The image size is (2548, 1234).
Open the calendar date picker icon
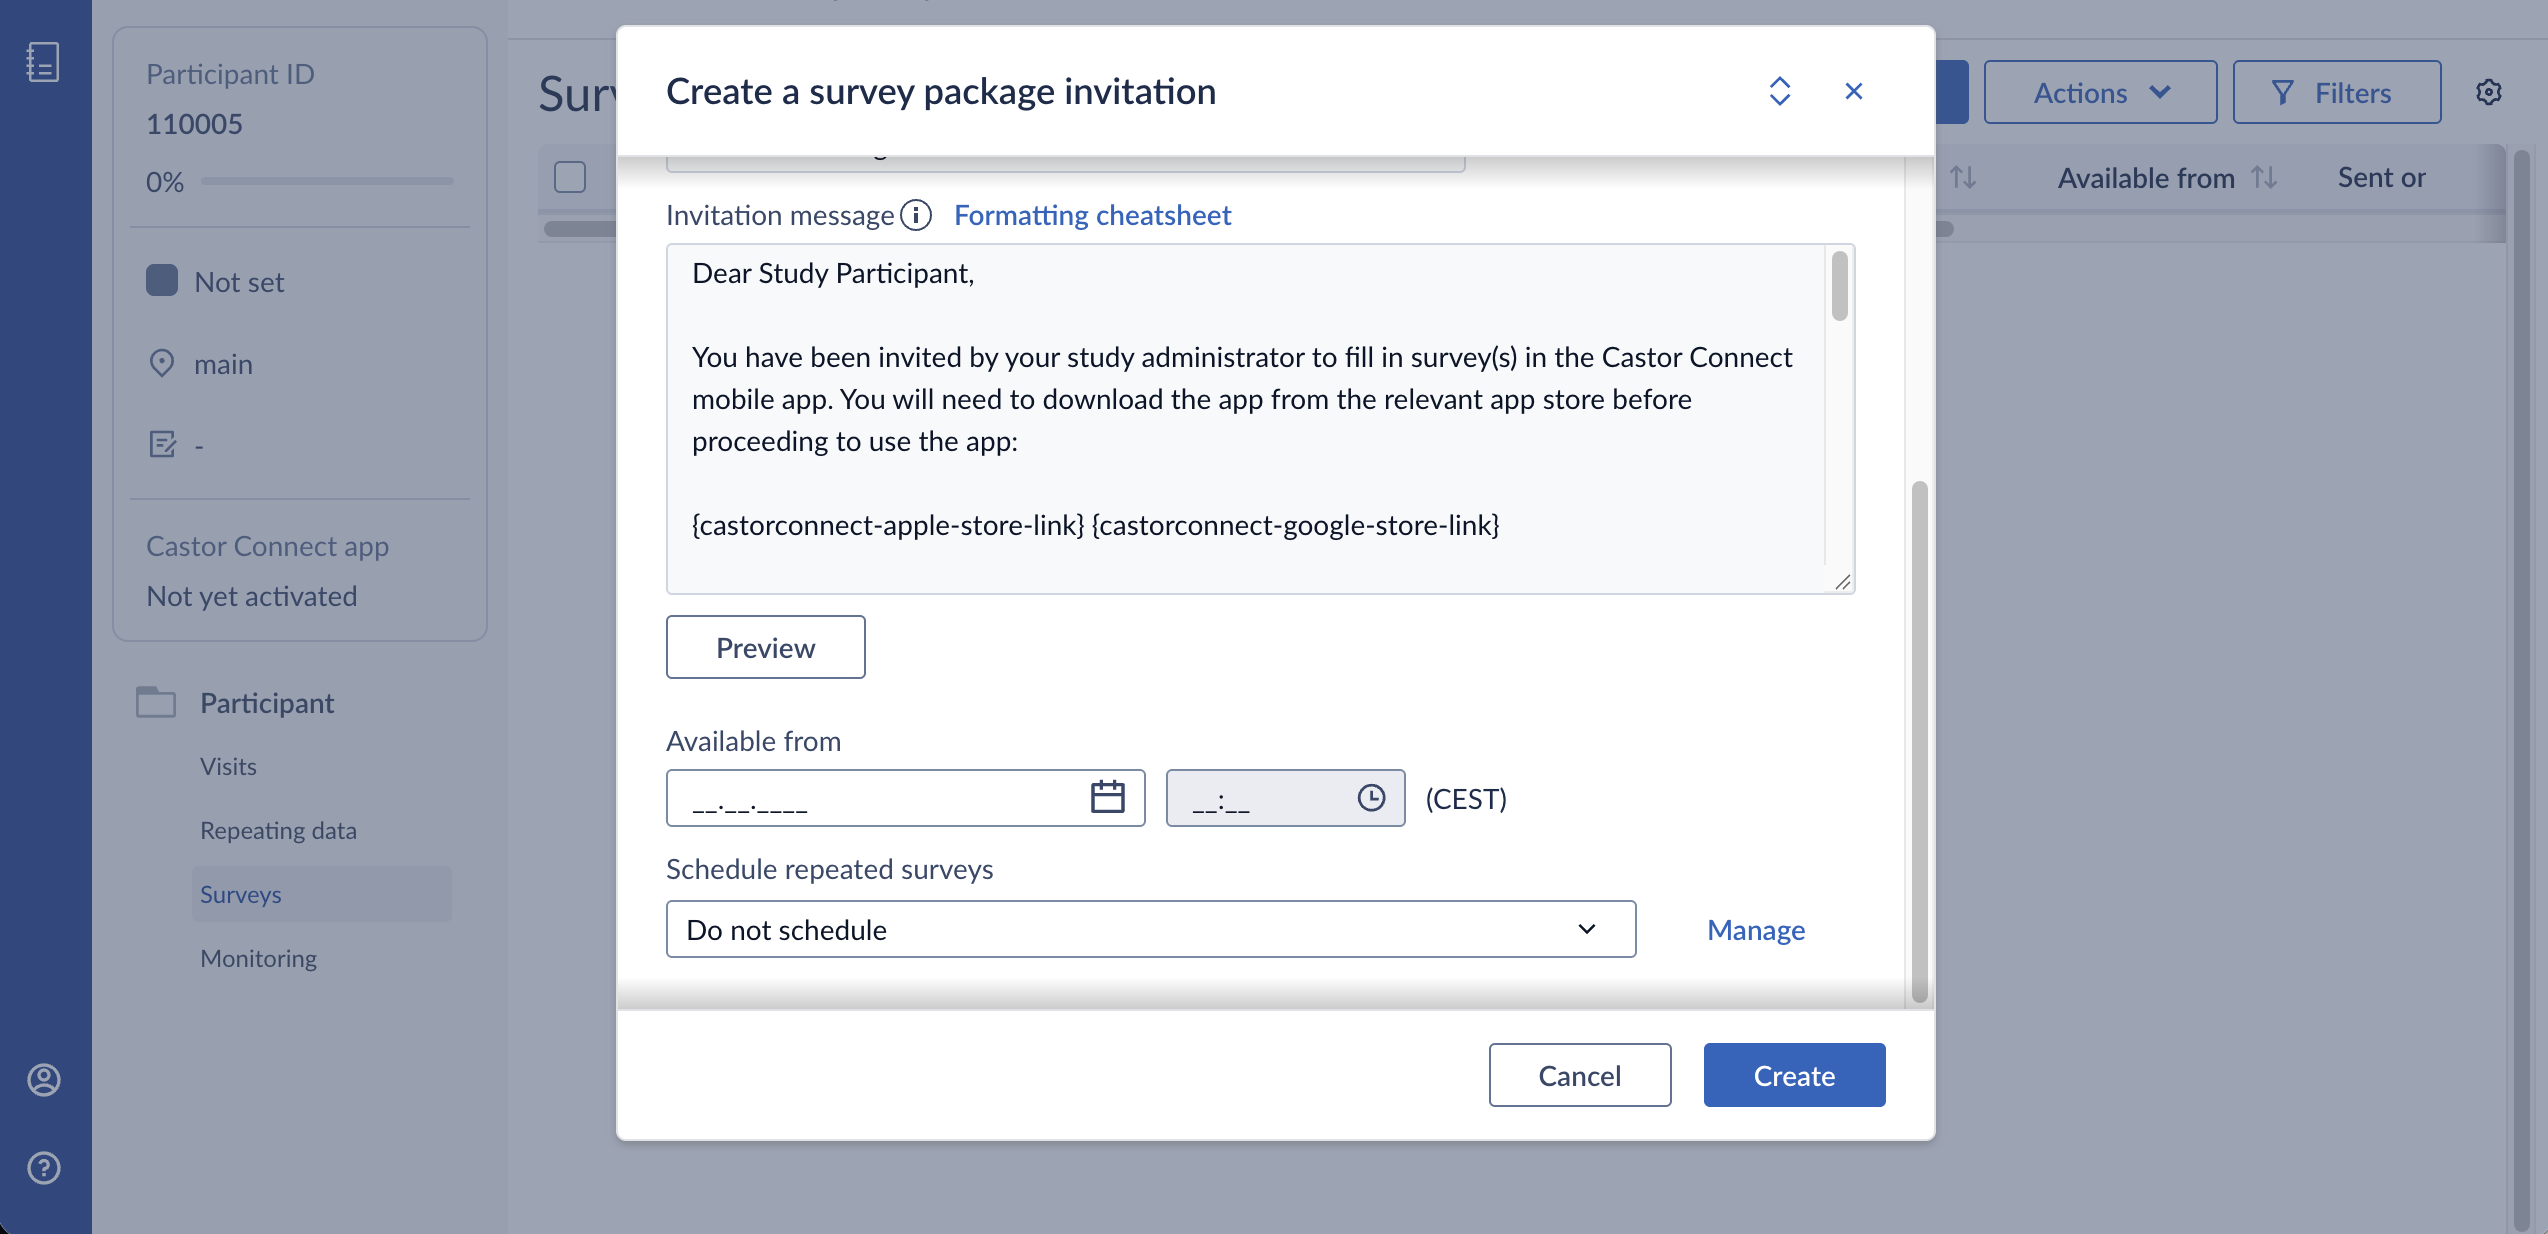point(1107,797)
